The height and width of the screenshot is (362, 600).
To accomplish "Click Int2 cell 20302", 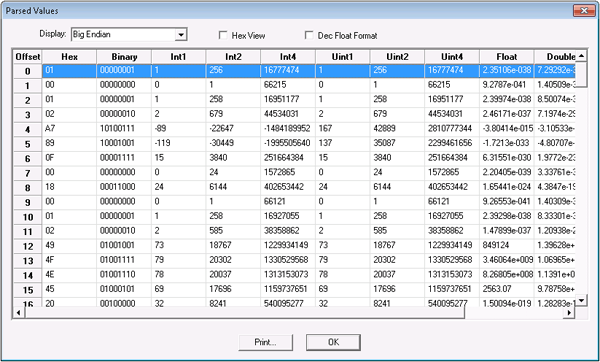I will (x=233, y=260).
